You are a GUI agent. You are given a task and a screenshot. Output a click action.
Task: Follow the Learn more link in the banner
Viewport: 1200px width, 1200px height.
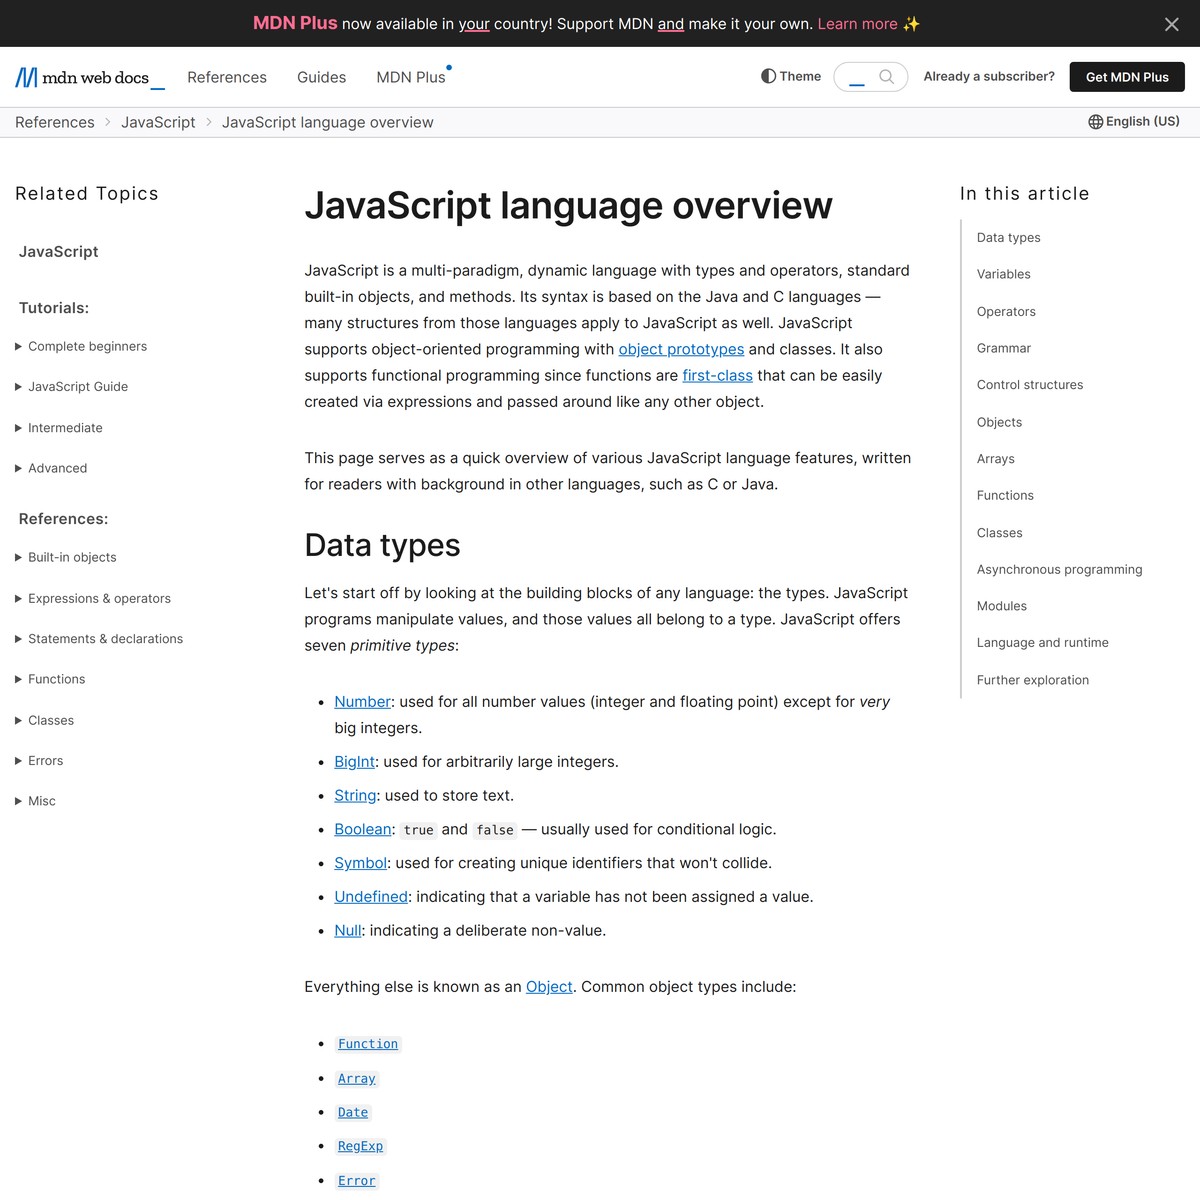tap(857, 24)
